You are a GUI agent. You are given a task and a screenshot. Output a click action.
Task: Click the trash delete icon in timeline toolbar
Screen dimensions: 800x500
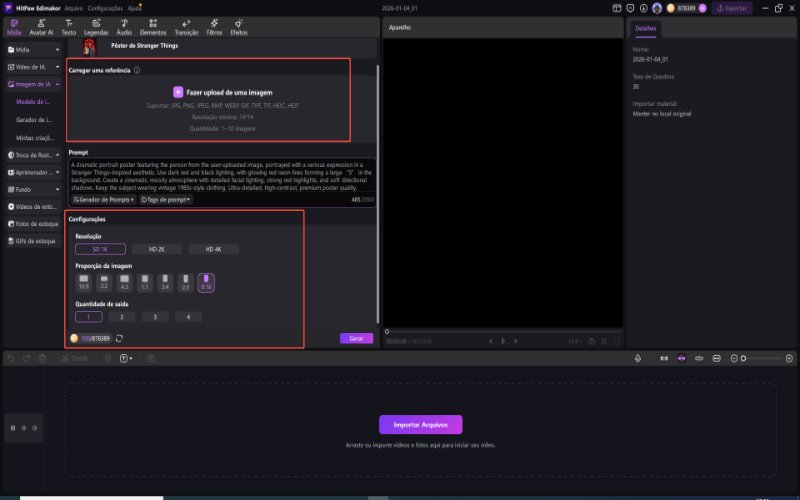[42, 358]
